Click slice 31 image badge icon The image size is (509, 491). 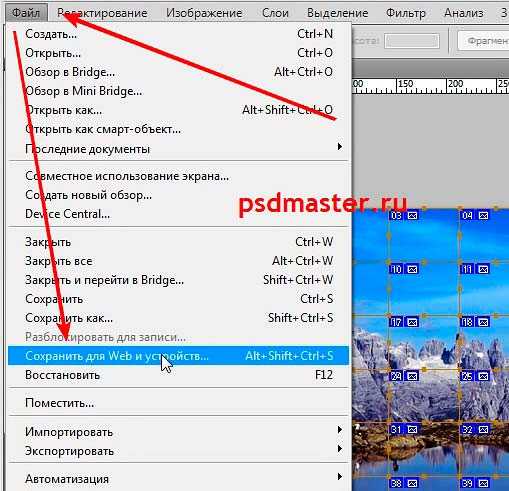[412, 429]
